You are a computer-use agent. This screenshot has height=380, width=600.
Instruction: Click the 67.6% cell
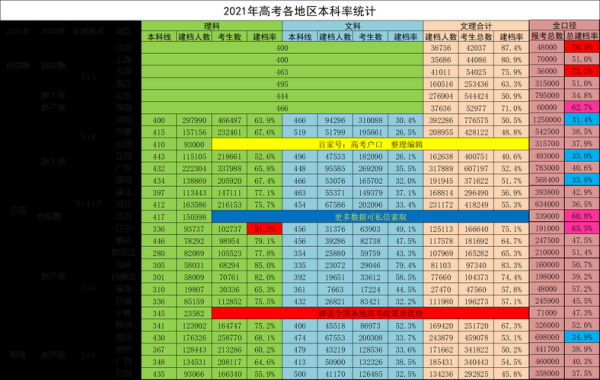pyautogui.click(x=264, y=132)
